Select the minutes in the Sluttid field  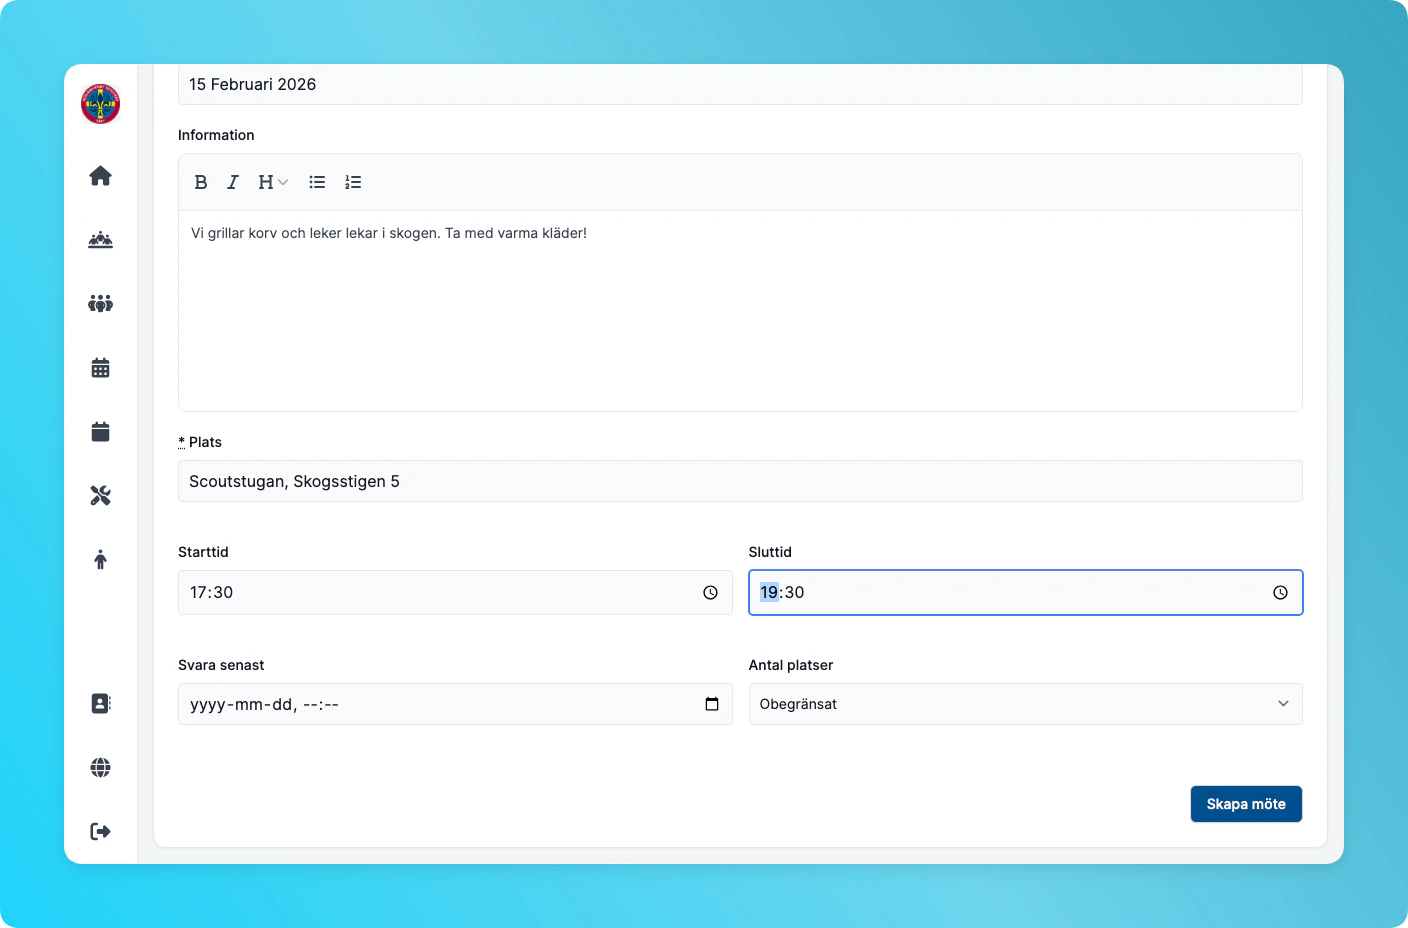coord(795,593)
